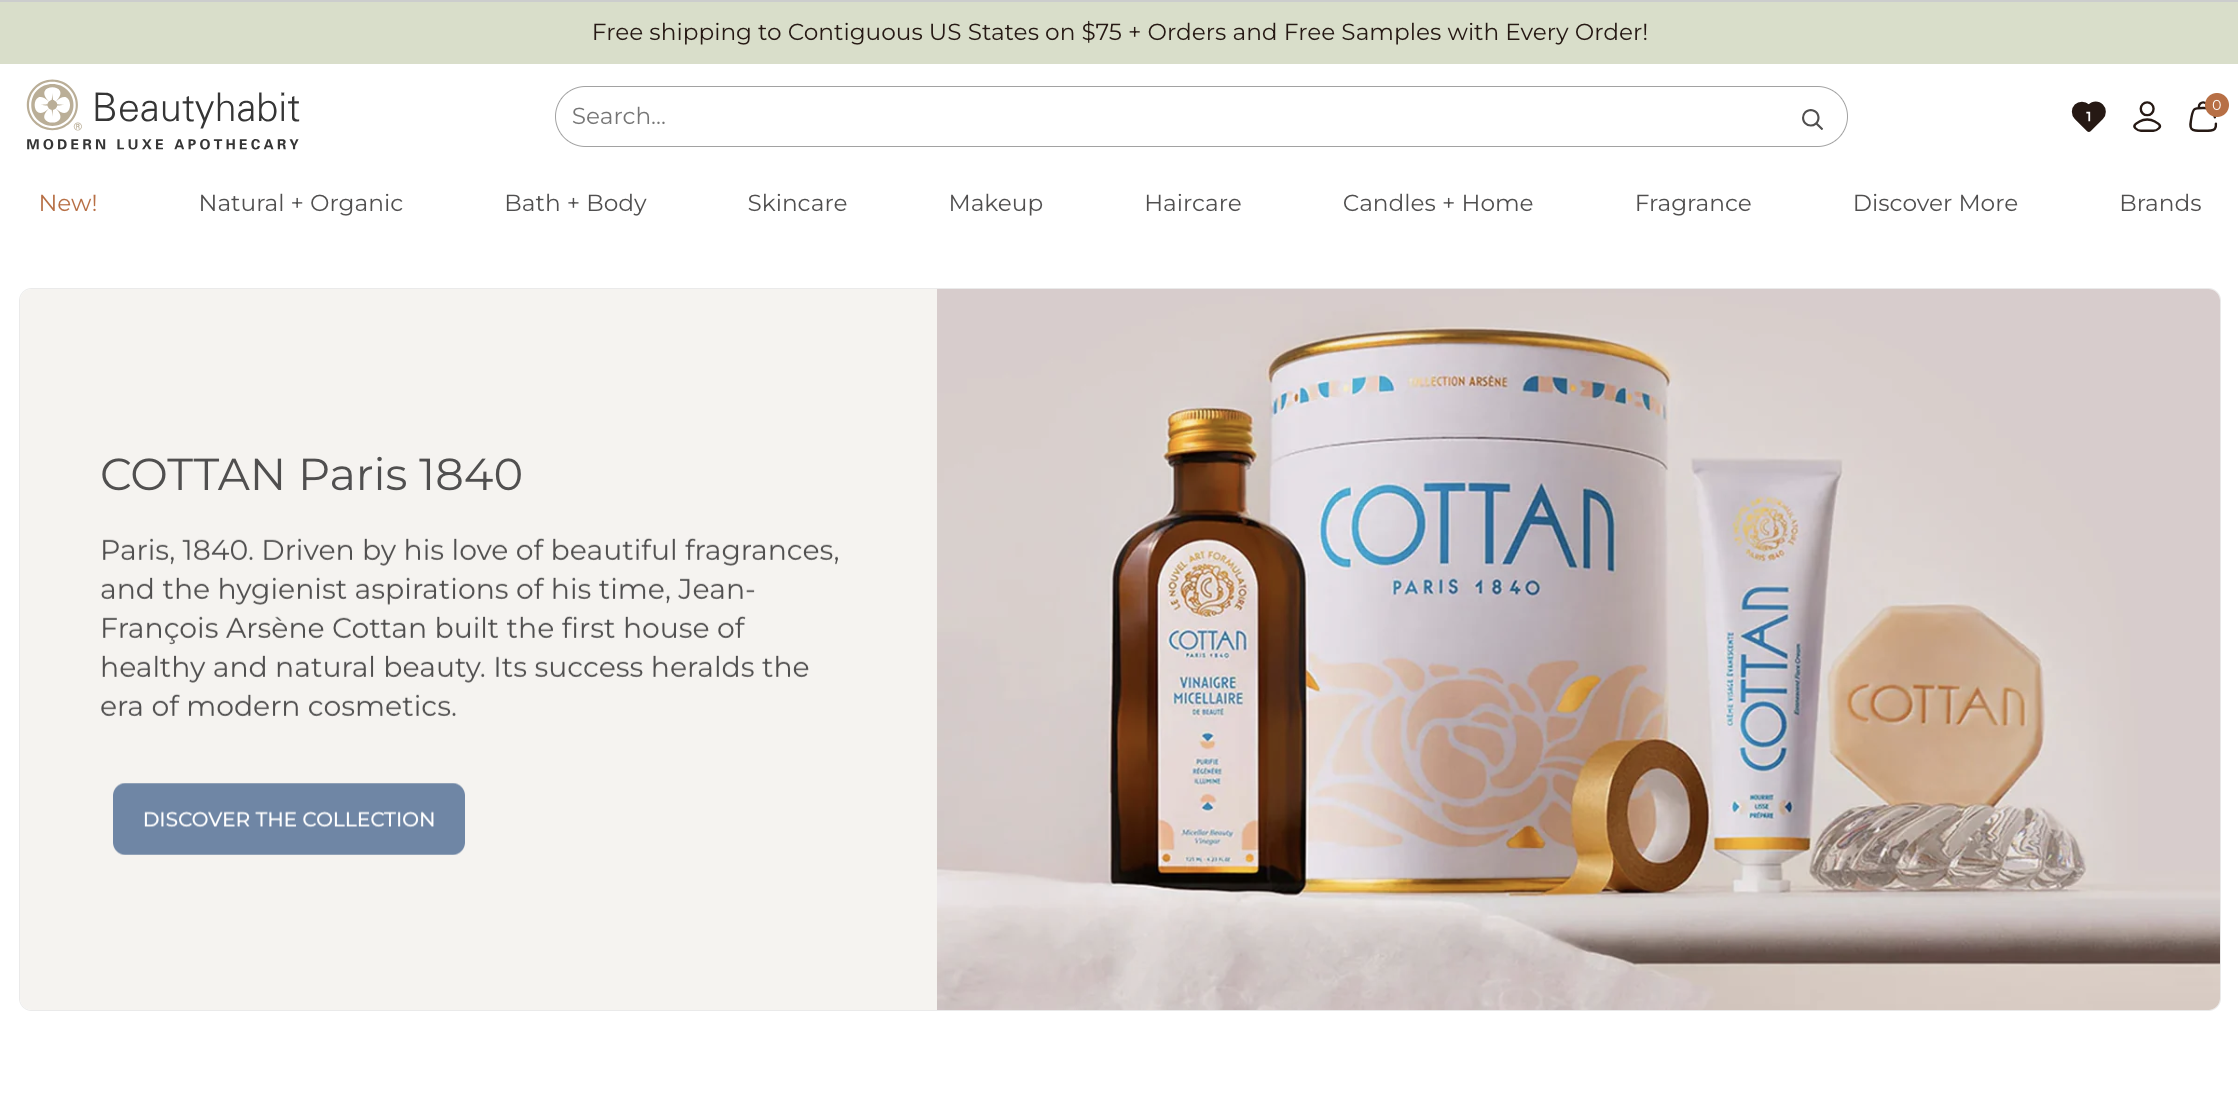Open the Brands page link
The image size is (2238, 1114).
2160,203
